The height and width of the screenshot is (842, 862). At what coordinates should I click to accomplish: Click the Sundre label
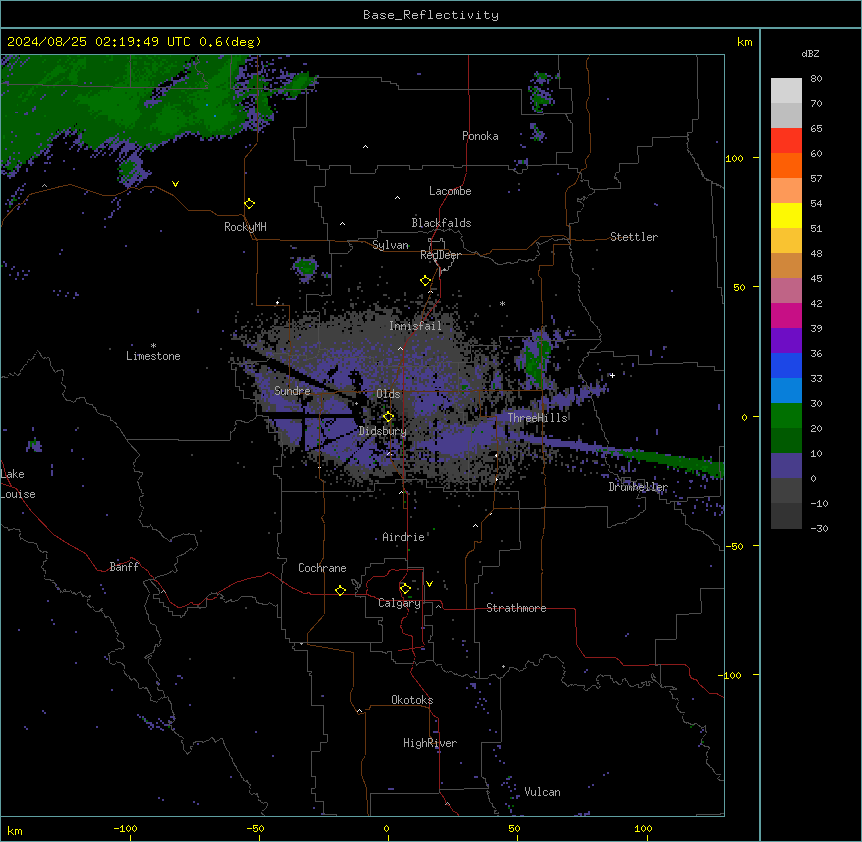tap(292, 391)
